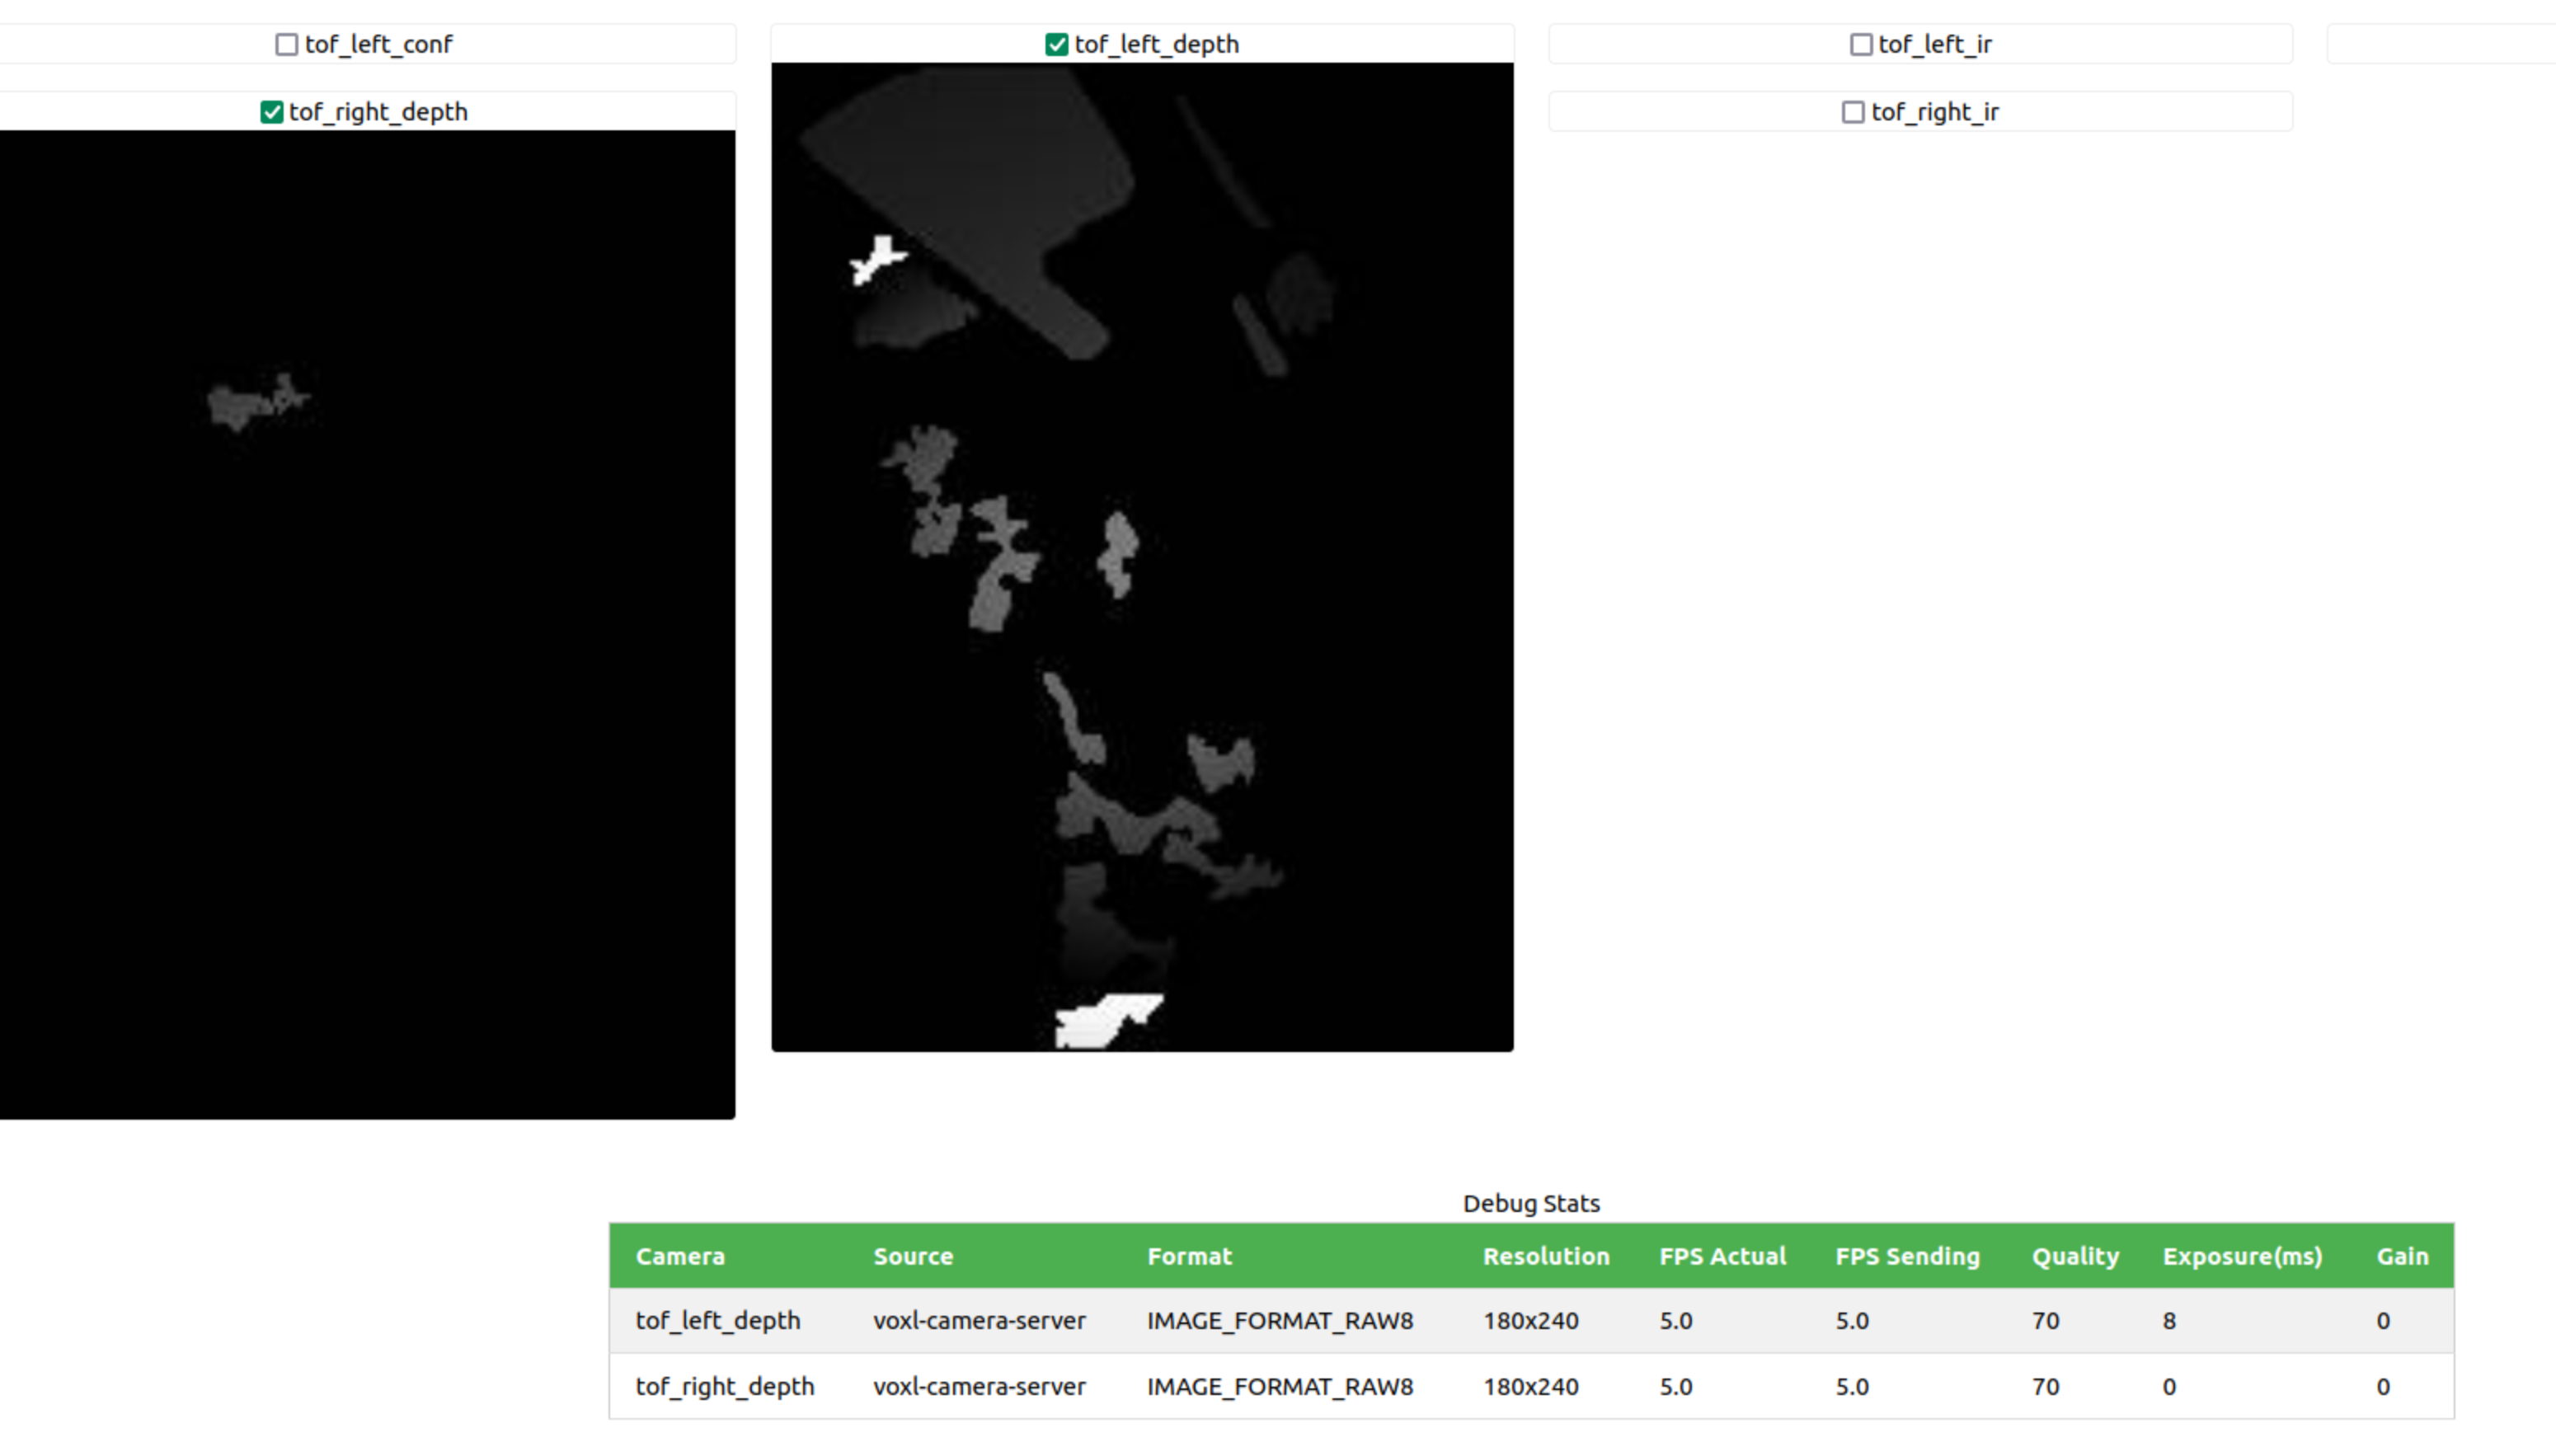Click the tof_left_conf label text

(378, 44)
